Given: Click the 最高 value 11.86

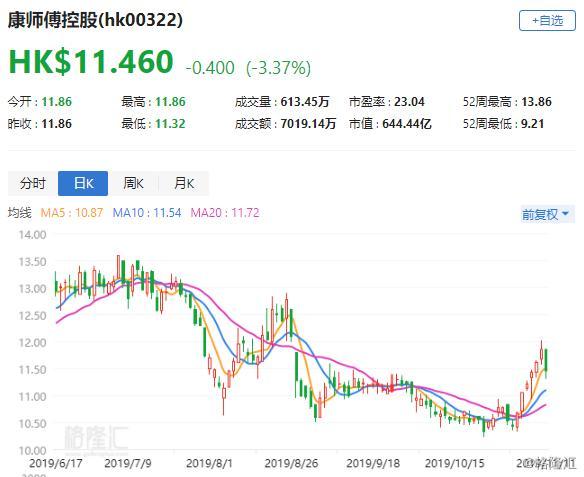Looking at the screenshot, I should (170, 102).
